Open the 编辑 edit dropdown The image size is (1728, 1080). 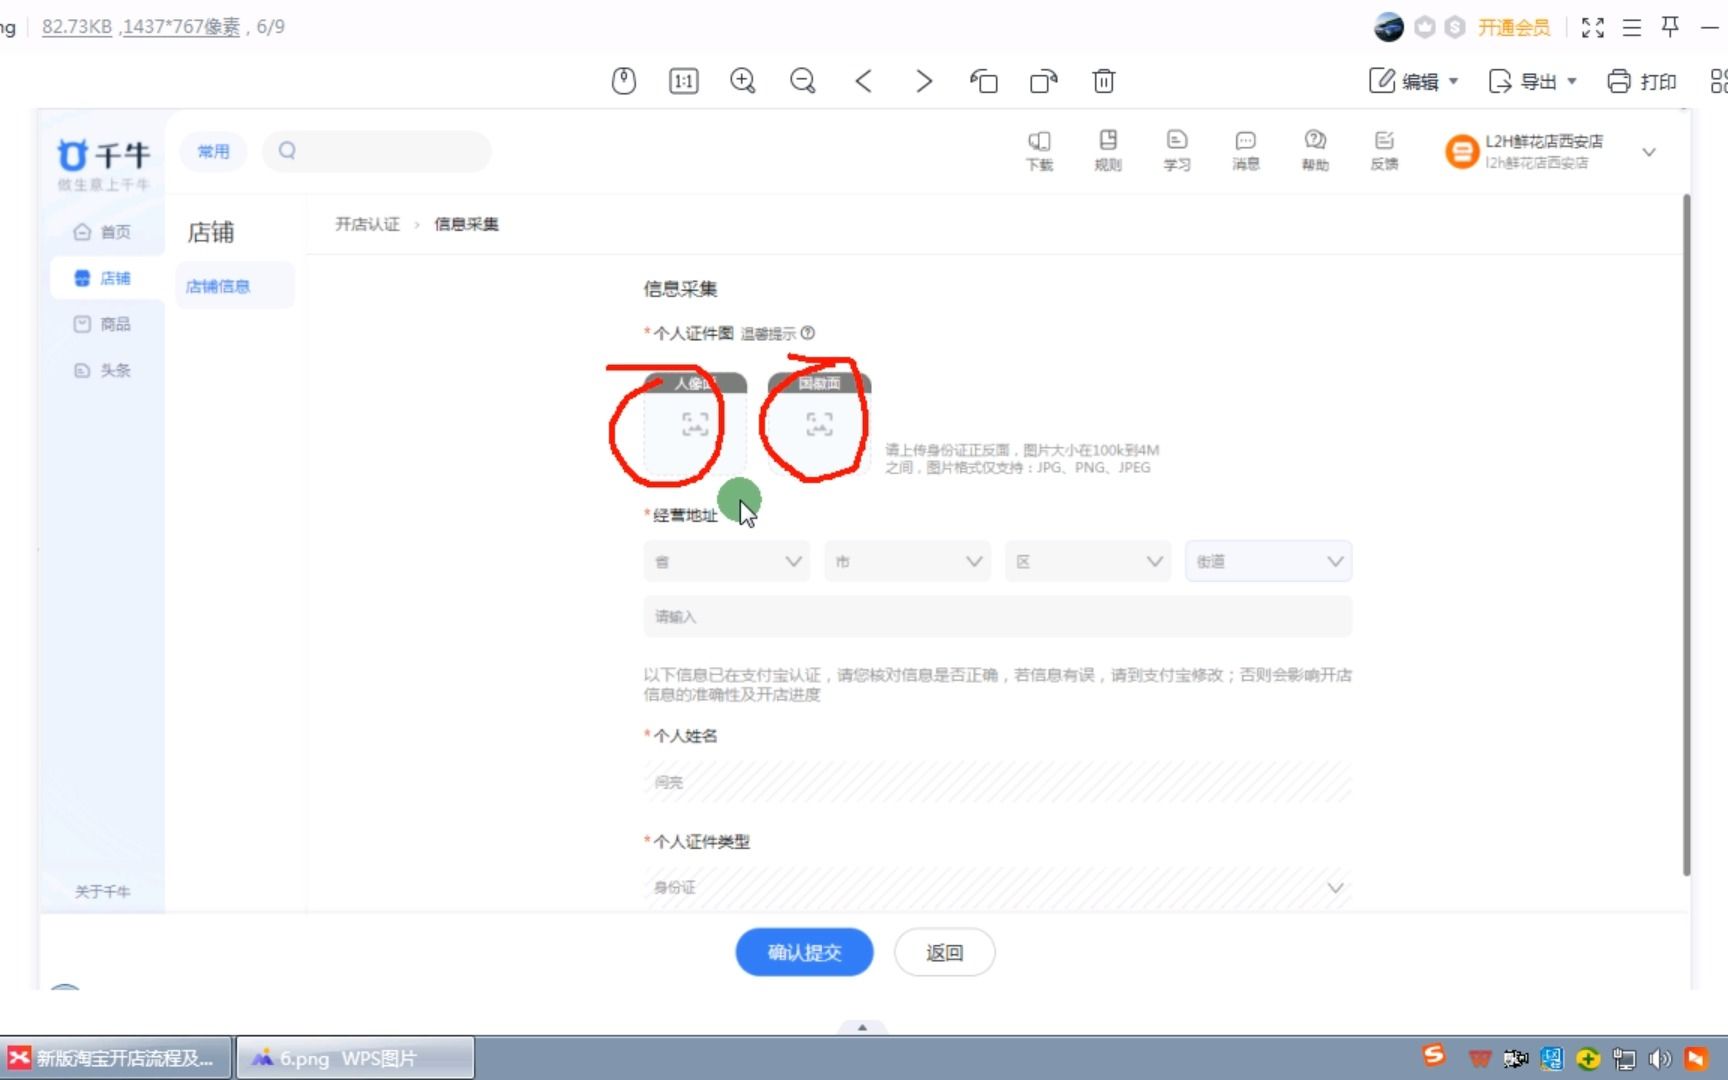(x=1414, y=81)
